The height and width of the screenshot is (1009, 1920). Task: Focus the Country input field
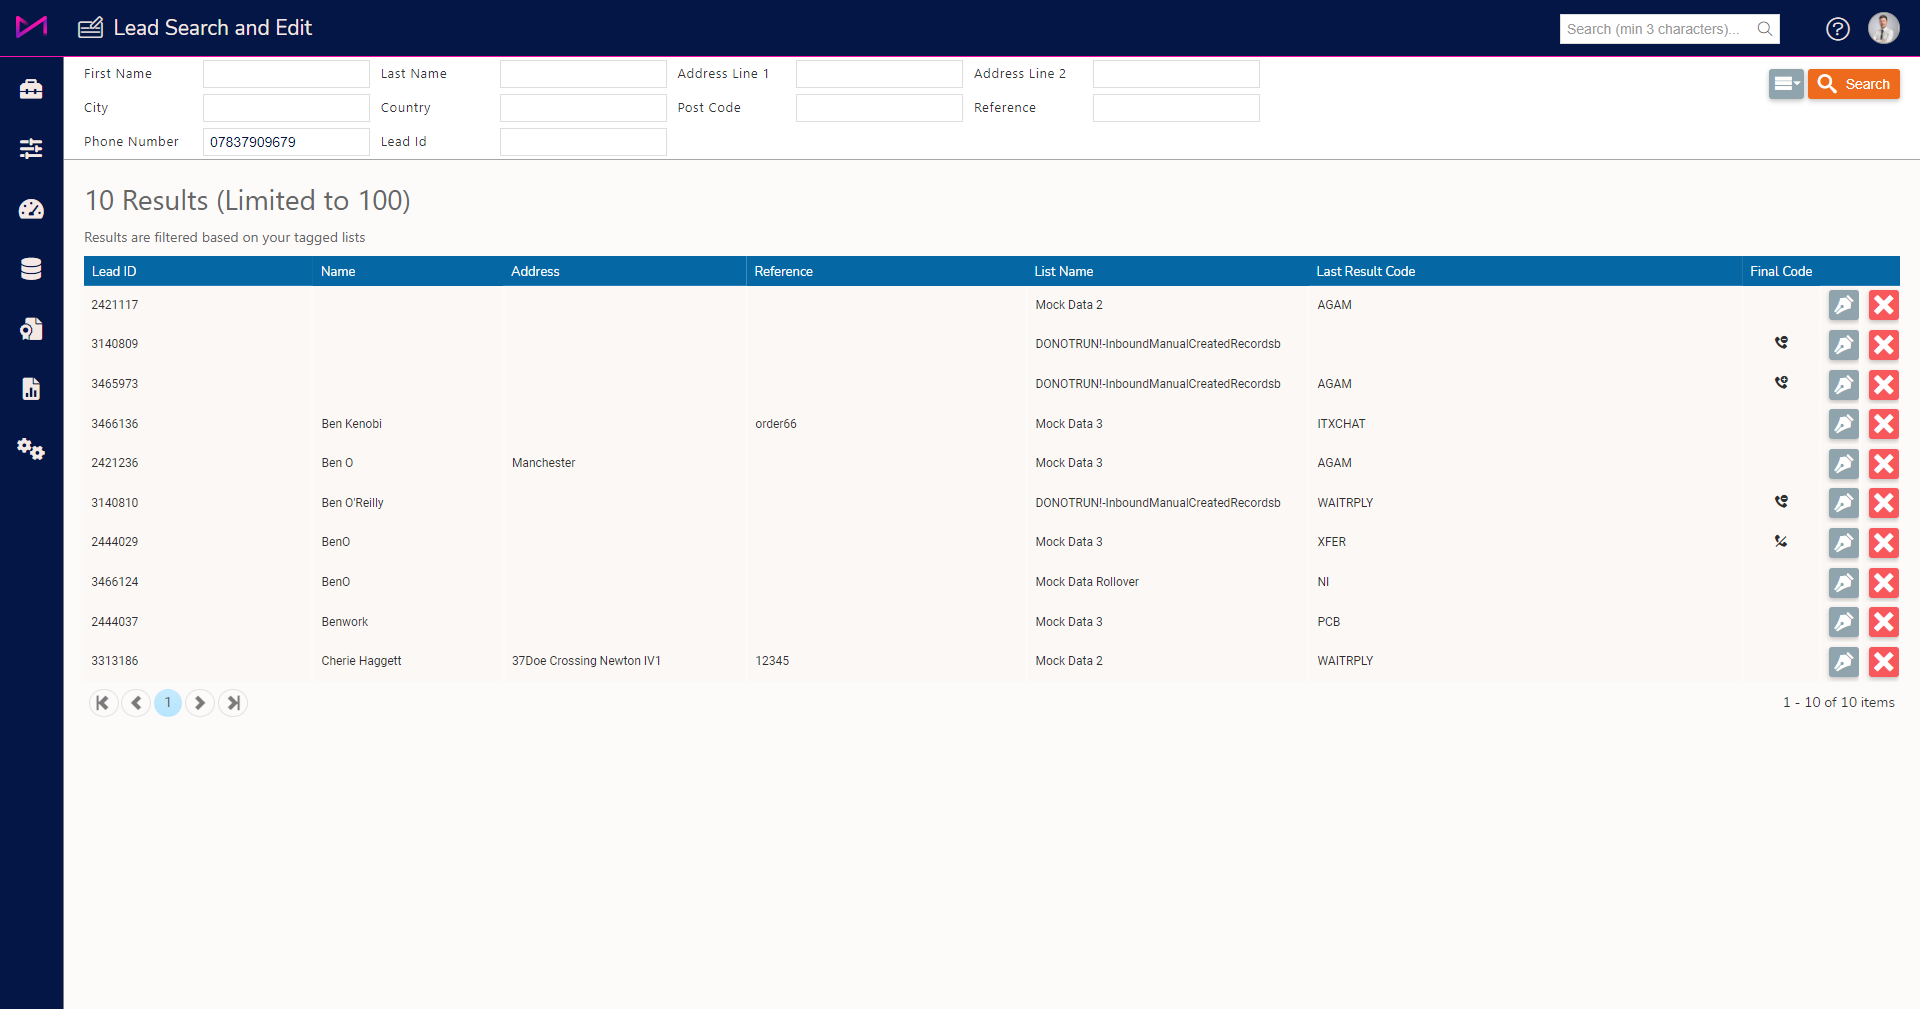coord(583,108)
